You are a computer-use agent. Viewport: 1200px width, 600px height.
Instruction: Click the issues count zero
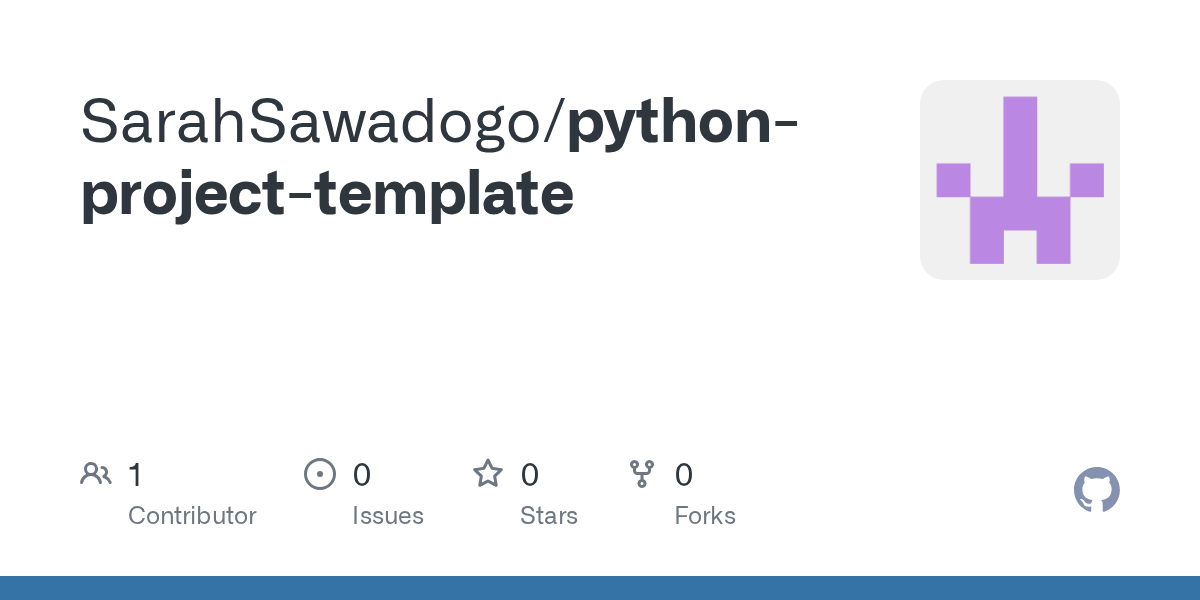pos(361,475)
